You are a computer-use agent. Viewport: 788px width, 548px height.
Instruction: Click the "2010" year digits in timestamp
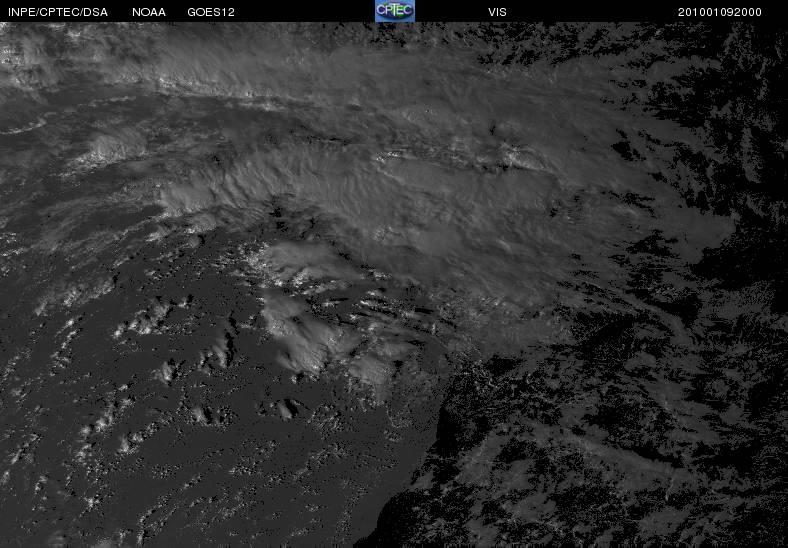tap(692, 12)
